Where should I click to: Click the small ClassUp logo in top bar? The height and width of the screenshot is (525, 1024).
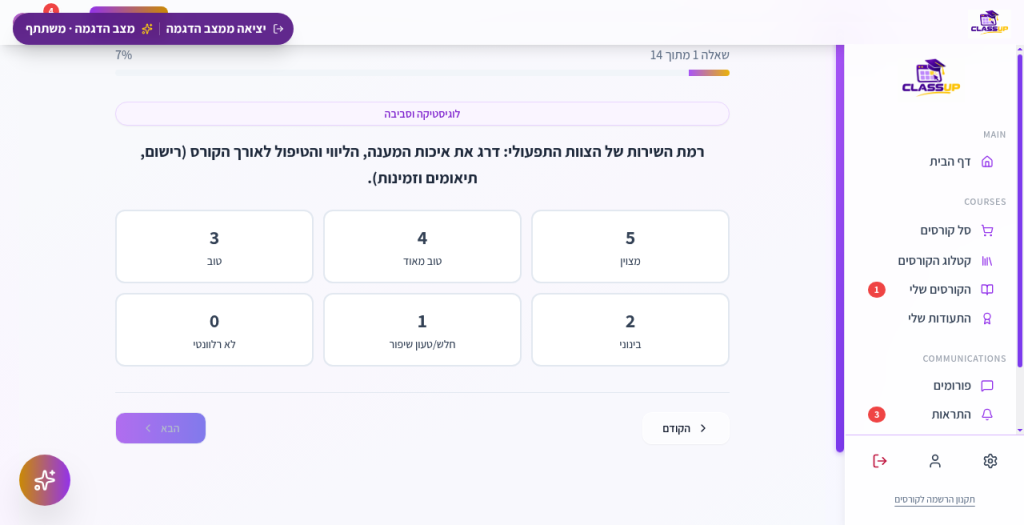(989, 22)
